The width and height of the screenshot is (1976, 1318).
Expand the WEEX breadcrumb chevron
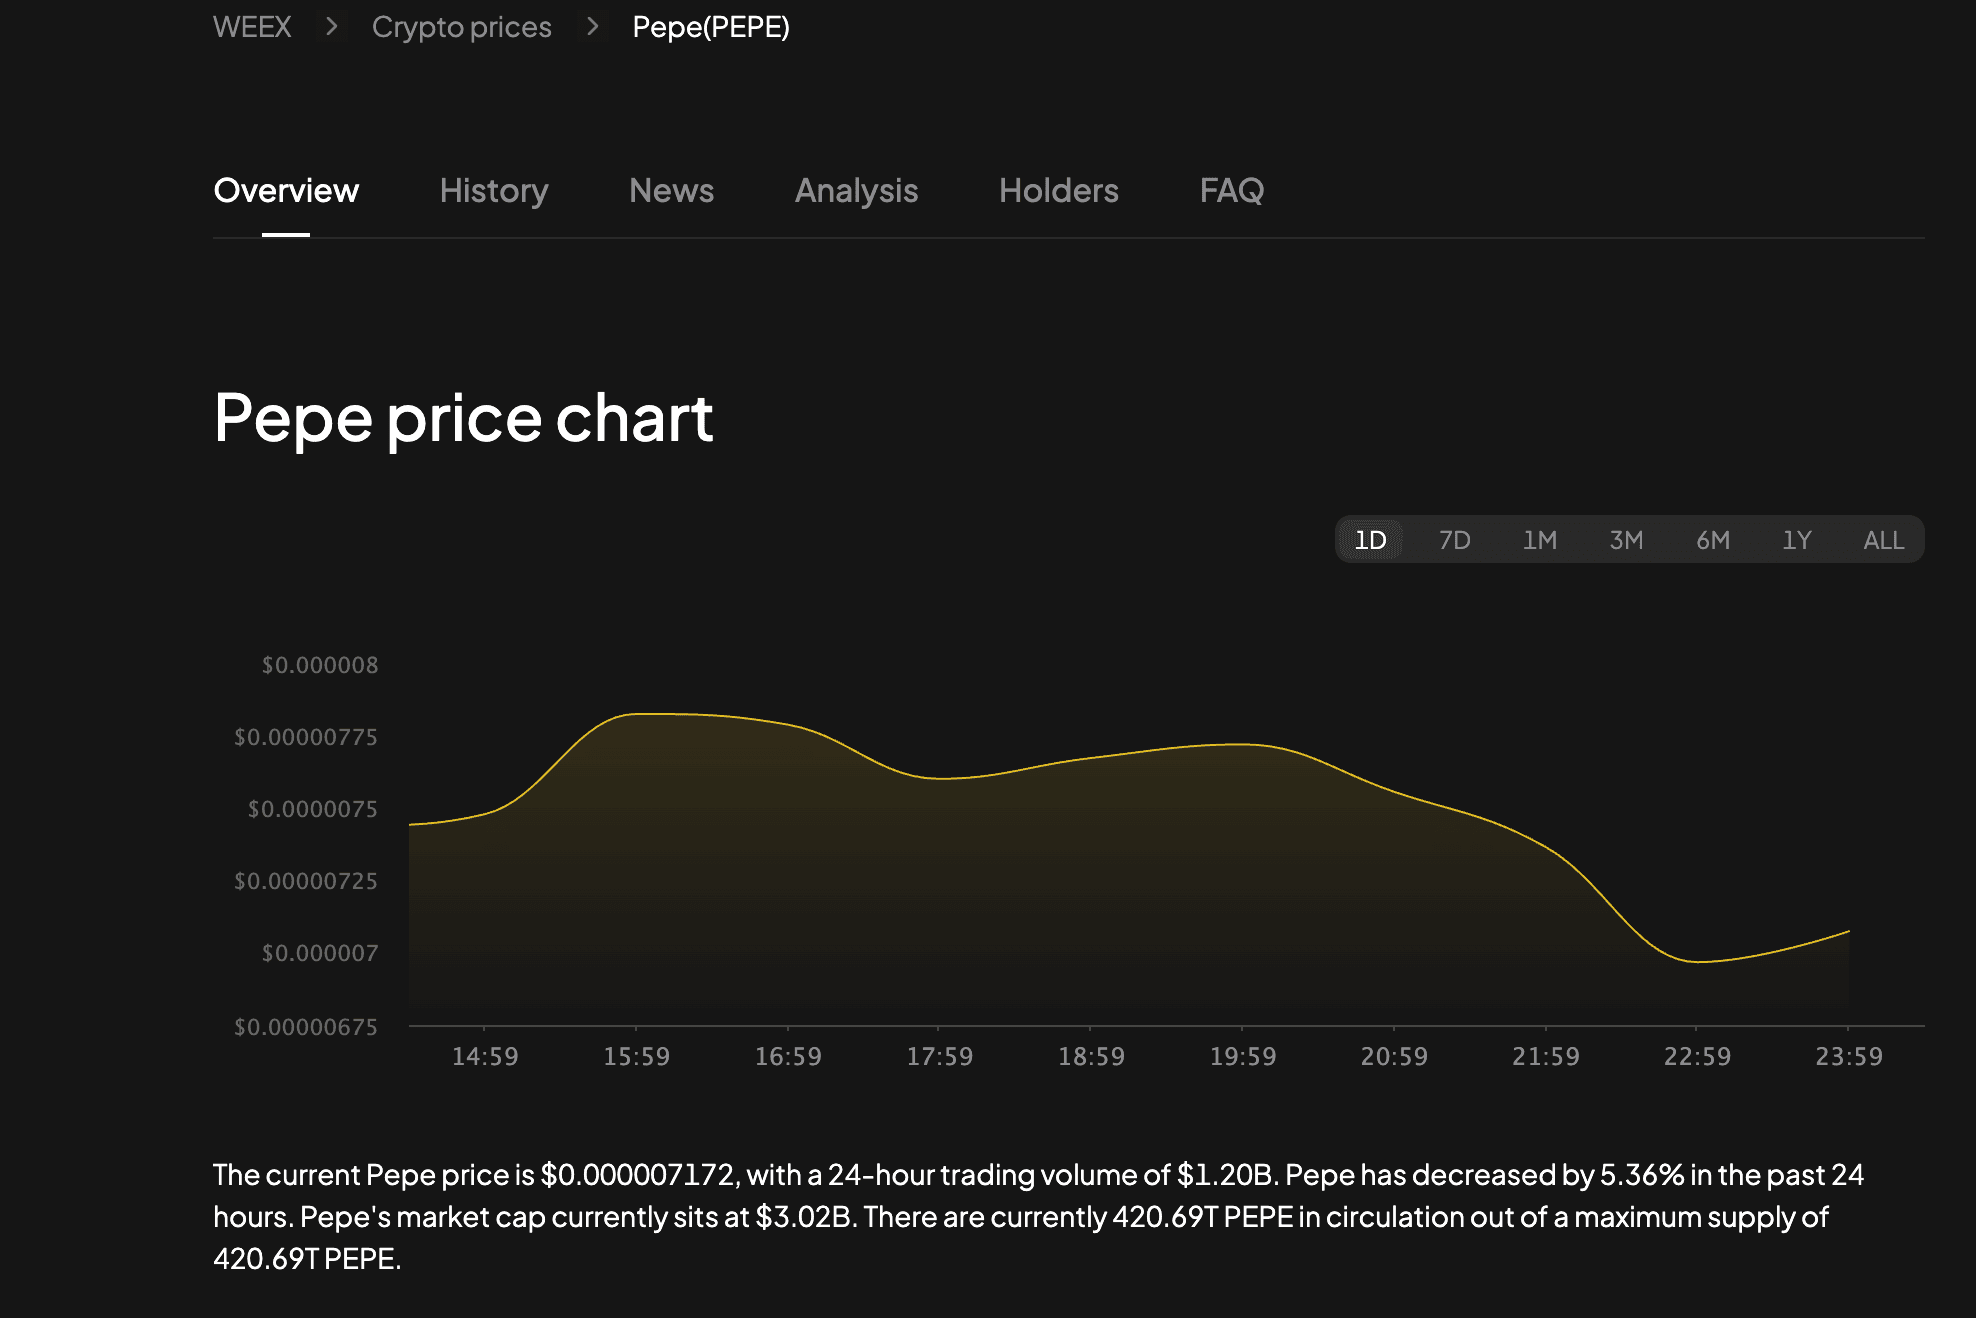point(333,27)
